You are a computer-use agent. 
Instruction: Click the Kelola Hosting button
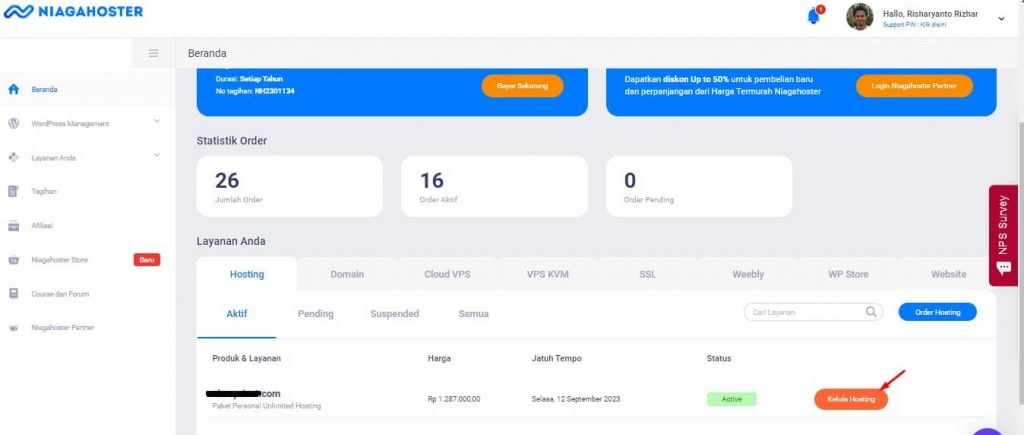click(x=851, y=399)
